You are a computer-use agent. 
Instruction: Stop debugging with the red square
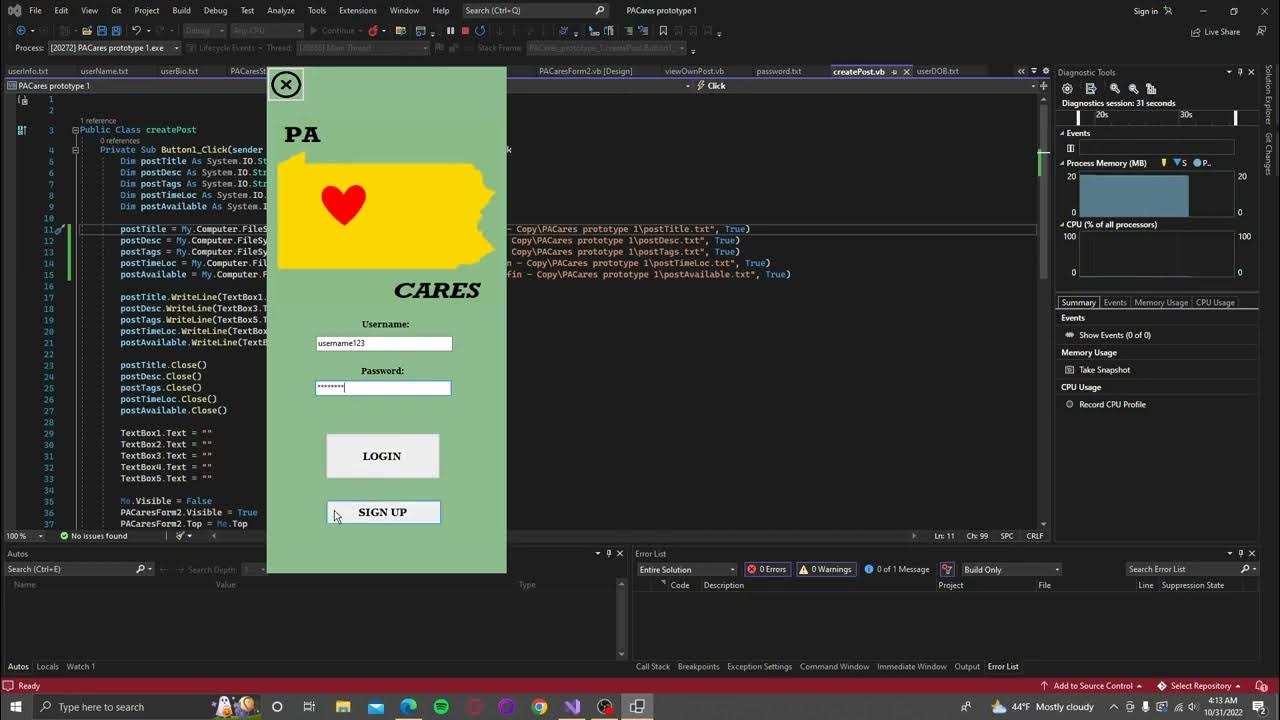click(465, 31)
